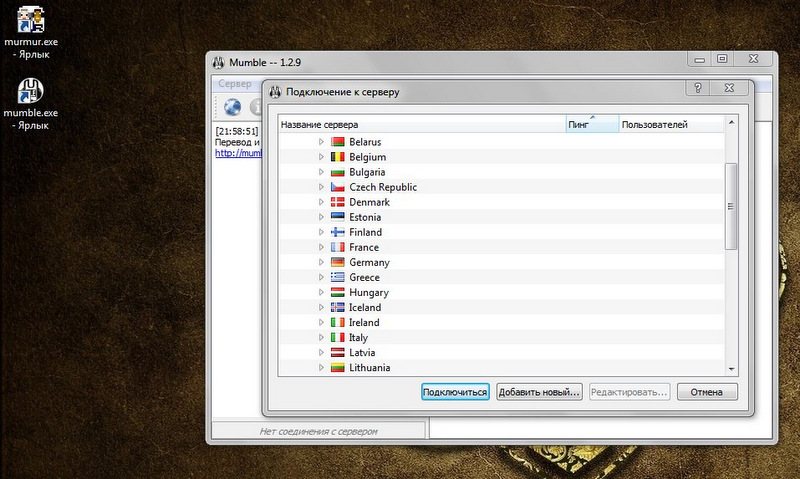Minimize the Mumble 1.2.9 main window

coord(699,59)
